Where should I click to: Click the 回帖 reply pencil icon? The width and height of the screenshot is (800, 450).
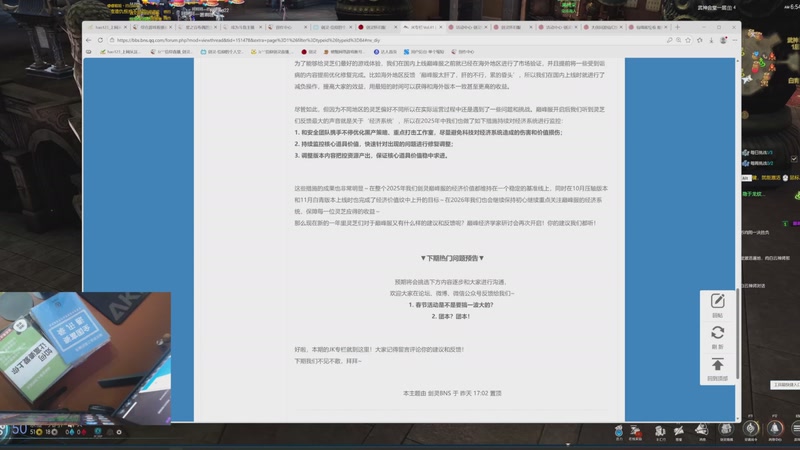click(717, 302)
